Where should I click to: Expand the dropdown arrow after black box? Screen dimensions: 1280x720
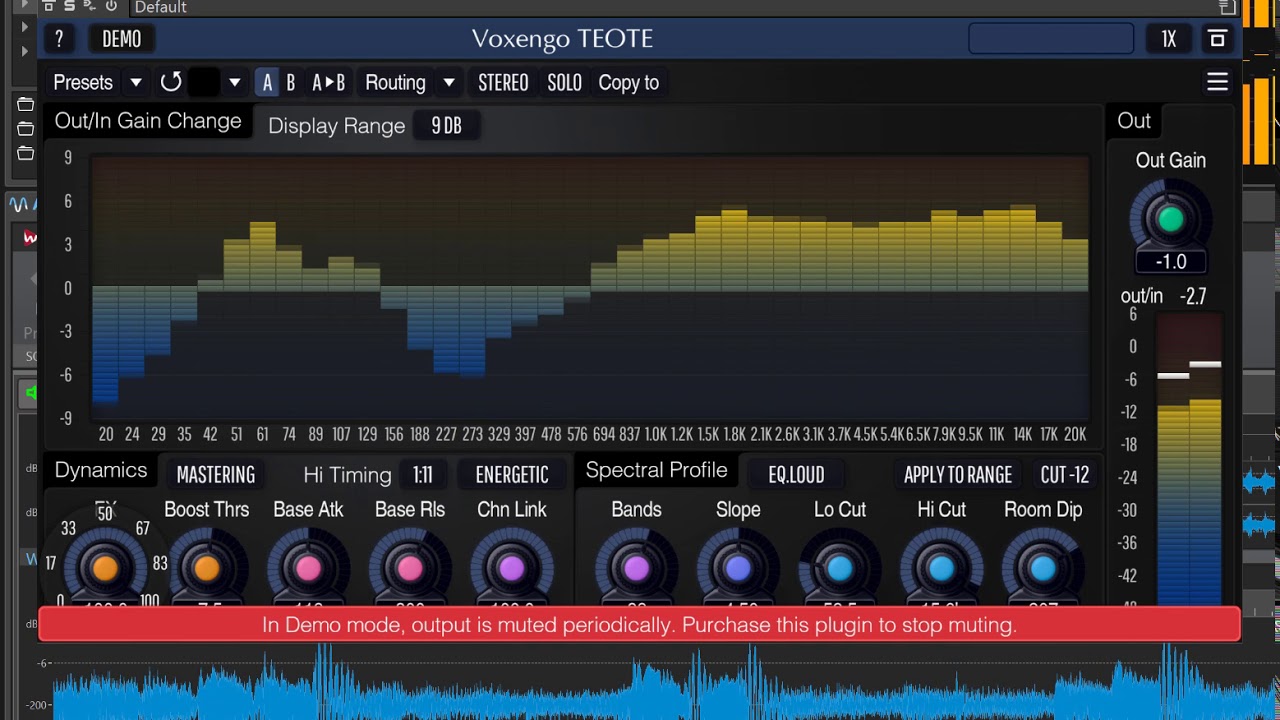[234, 83]
